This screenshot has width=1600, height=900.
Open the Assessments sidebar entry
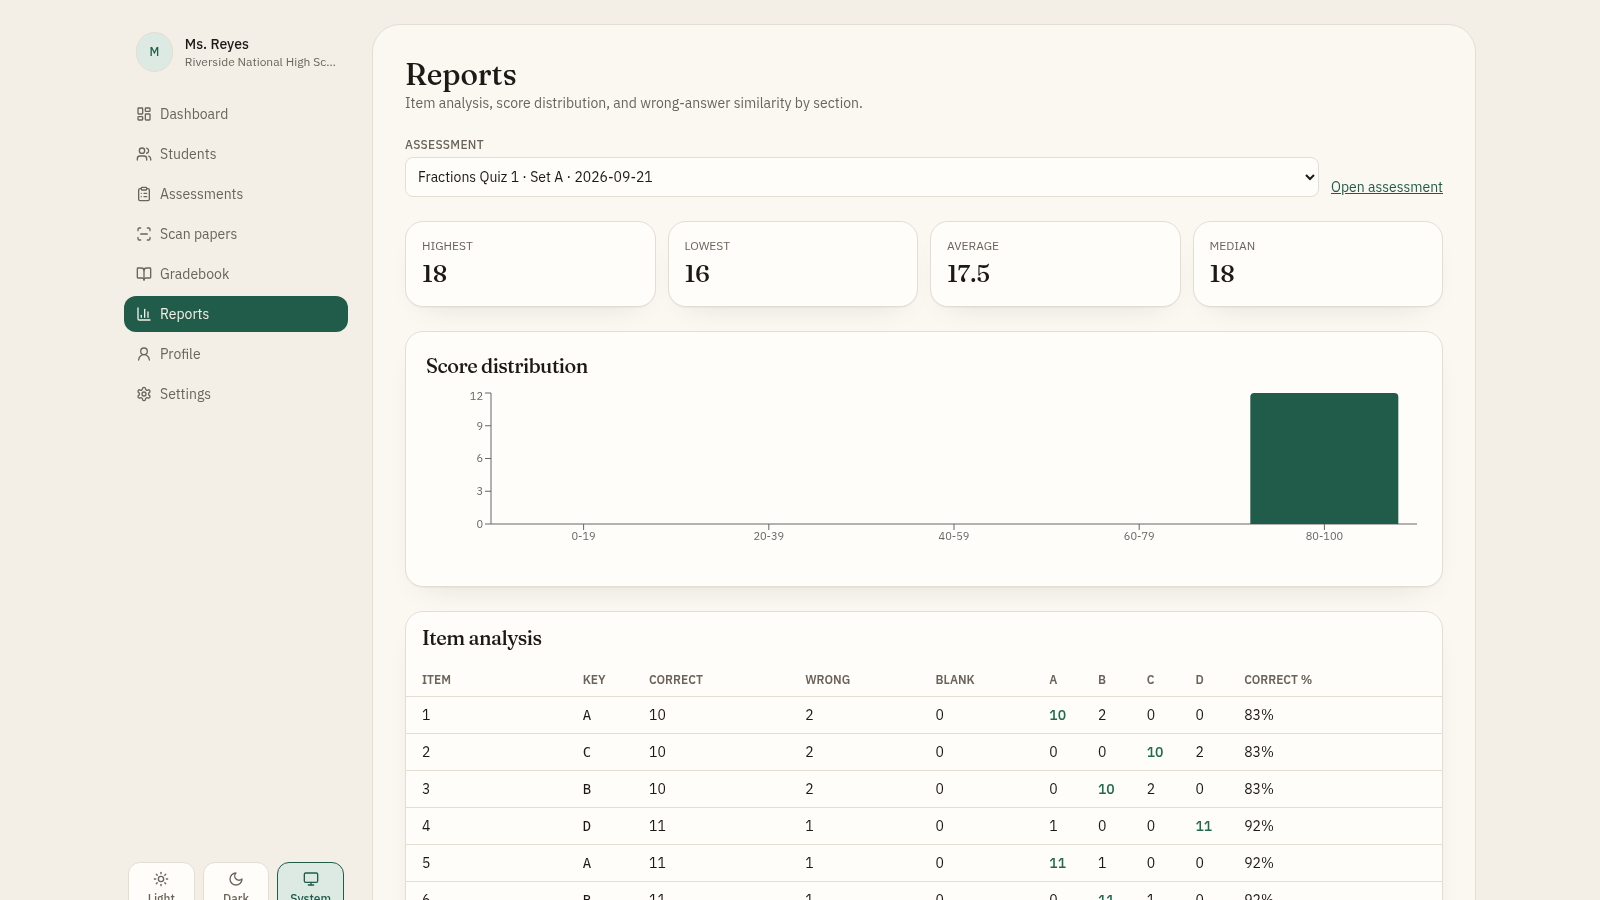pyautogui.click(x=236, y=194)
